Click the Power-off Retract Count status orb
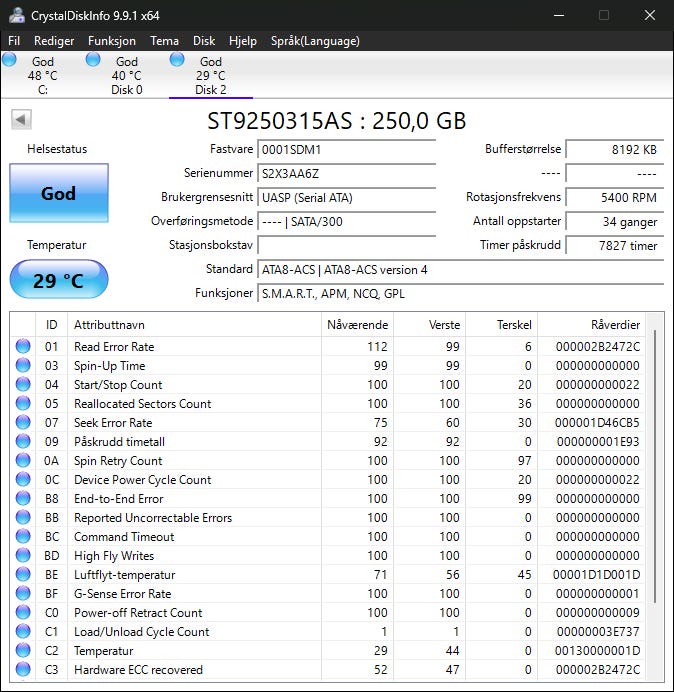The image size is (674, 692). [x=23, y=612]
